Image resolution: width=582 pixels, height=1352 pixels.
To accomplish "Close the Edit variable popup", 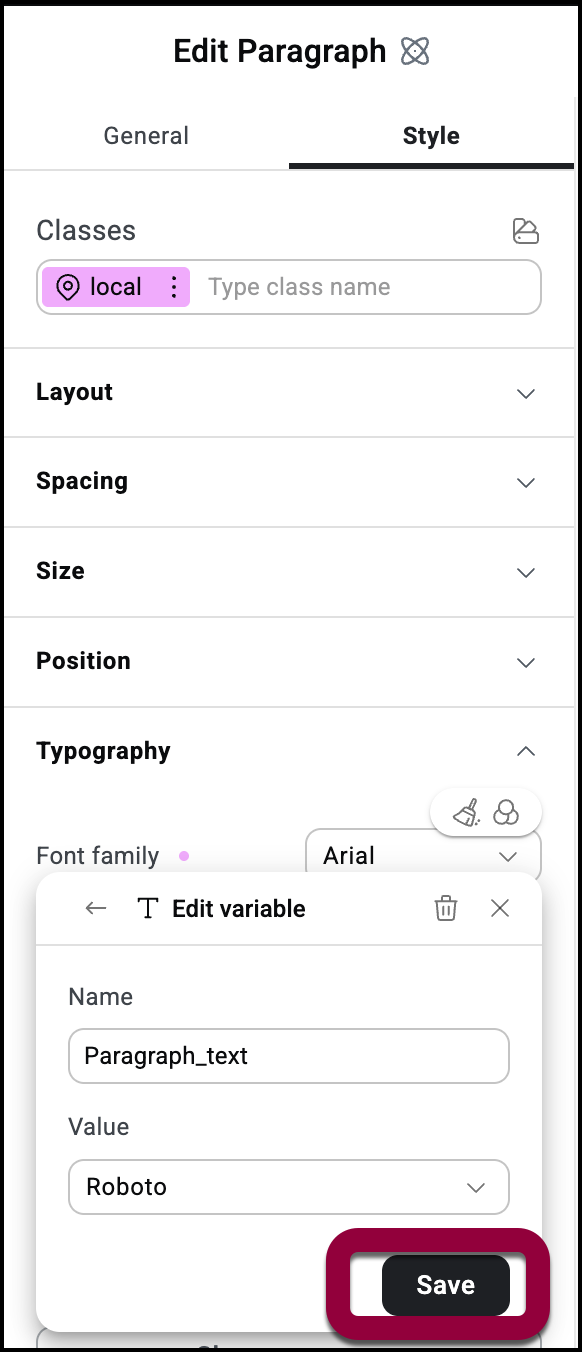I will point(500,908).
